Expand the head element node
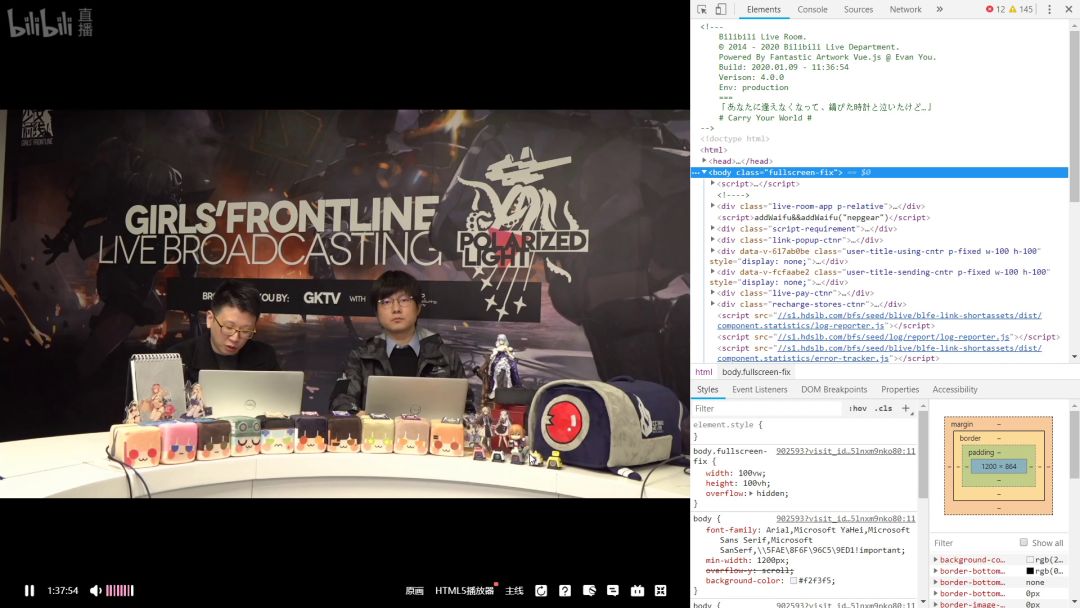Image resolution: width=1080 pixels, height=608 pixels. [x=704, y=160]
